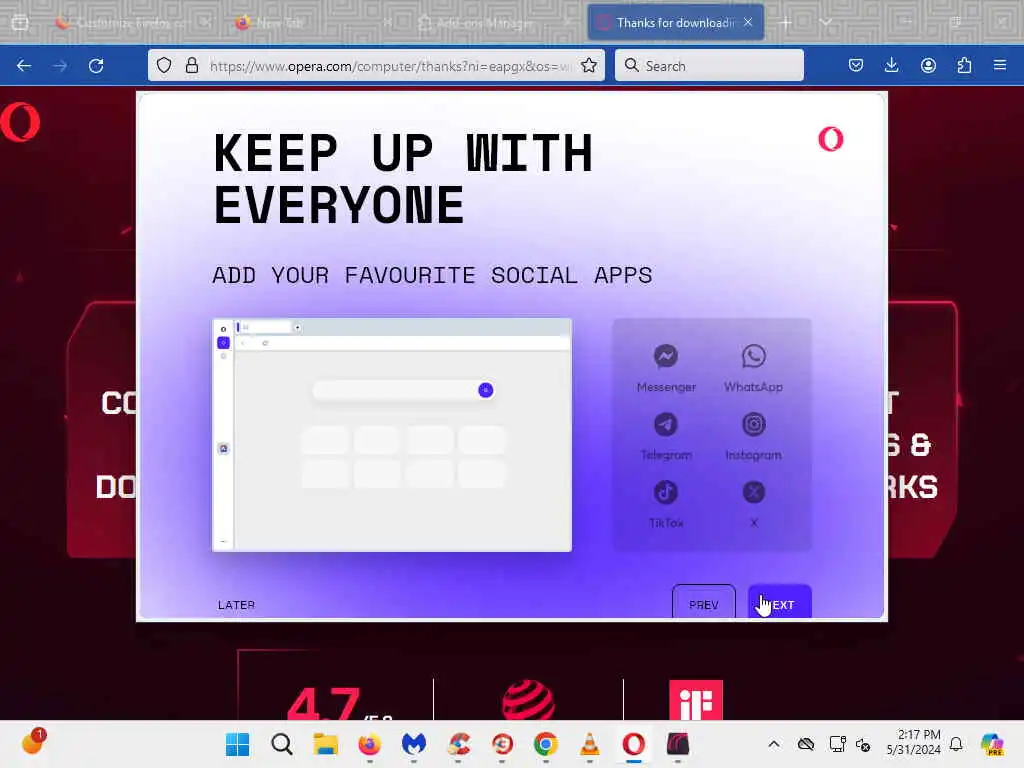Open the Downloads panel icon
This screenshot has height=768, width=1024.
(891, 65)
